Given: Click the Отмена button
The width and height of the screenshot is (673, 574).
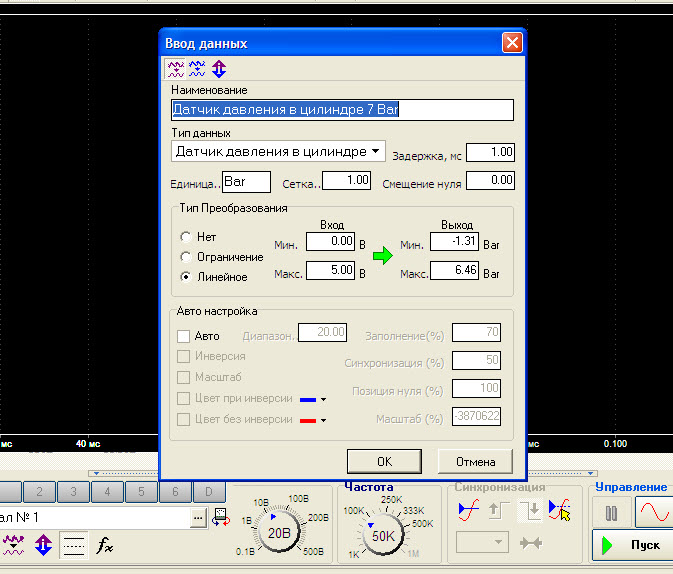Looking at the screenshot, I should click(475, 462).
